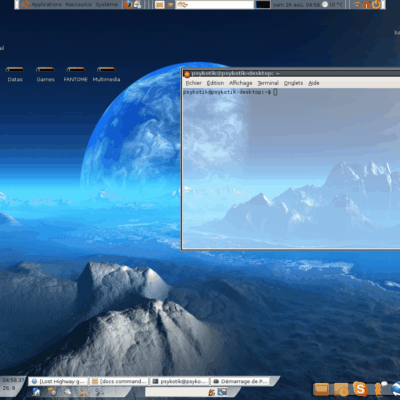Click the small orange folder icon left of the search field
The height and width of the screenshot is (400, 400).
pos(170,5)
